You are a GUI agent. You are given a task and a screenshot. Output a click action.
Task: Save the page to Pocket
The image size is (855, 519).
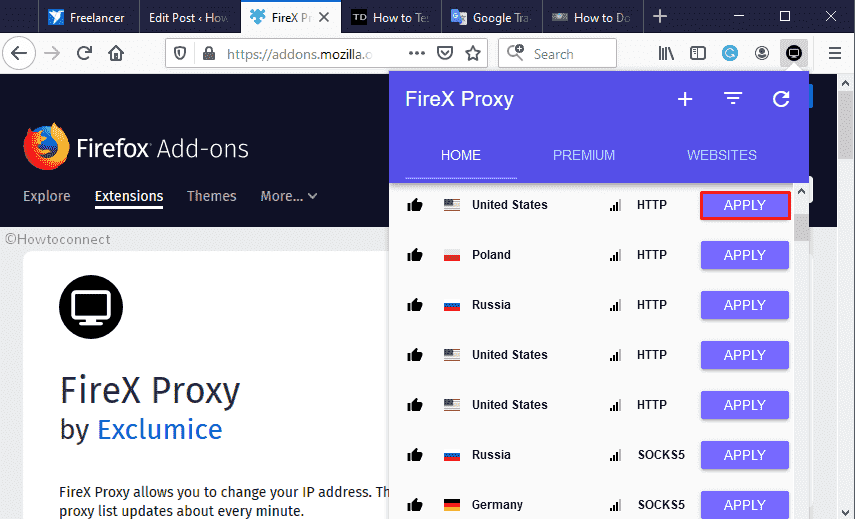coord(445,53)
